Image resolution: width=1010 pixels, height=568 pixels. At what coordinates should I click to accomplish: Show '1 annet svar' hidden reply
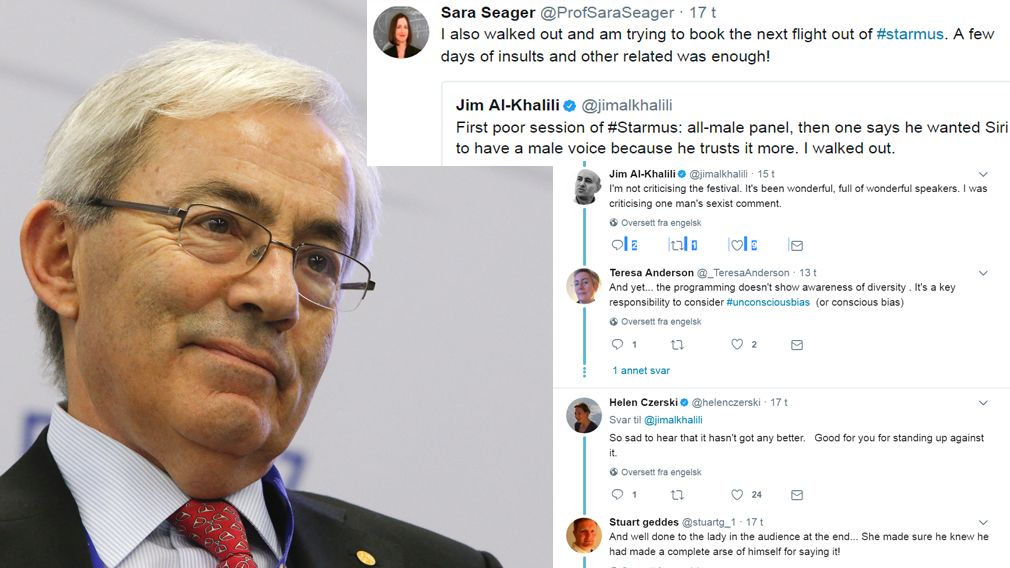[x=641, y=370]
